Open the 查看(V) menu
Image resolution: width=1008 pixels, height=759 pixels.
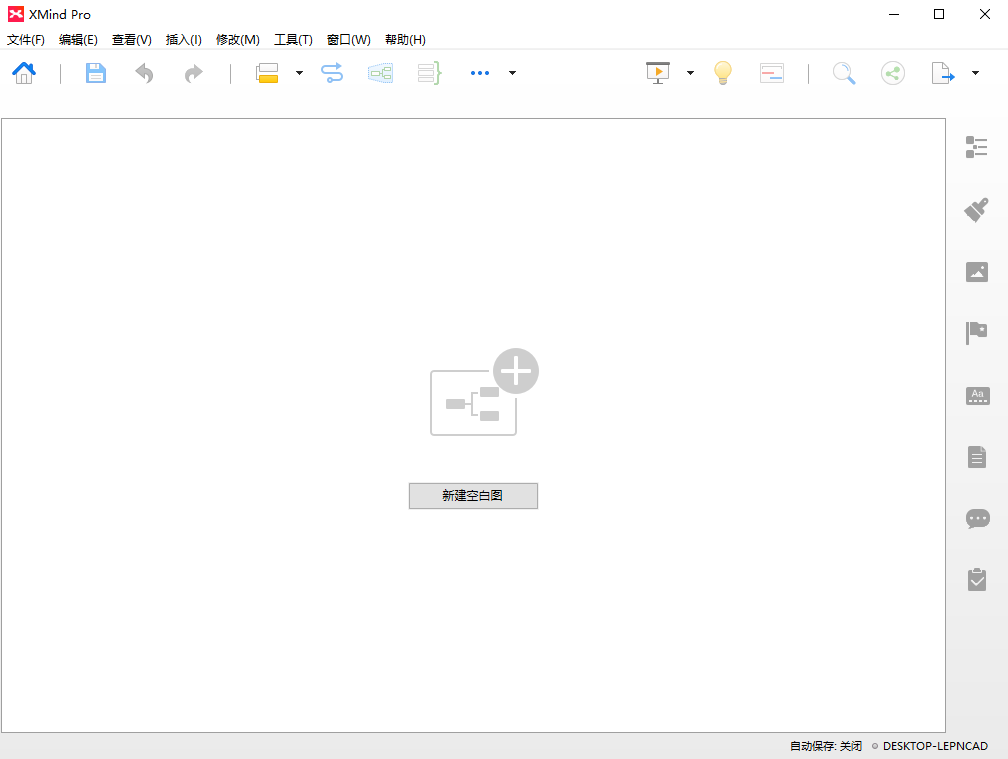pyautogui.click(x=131, y=40)
